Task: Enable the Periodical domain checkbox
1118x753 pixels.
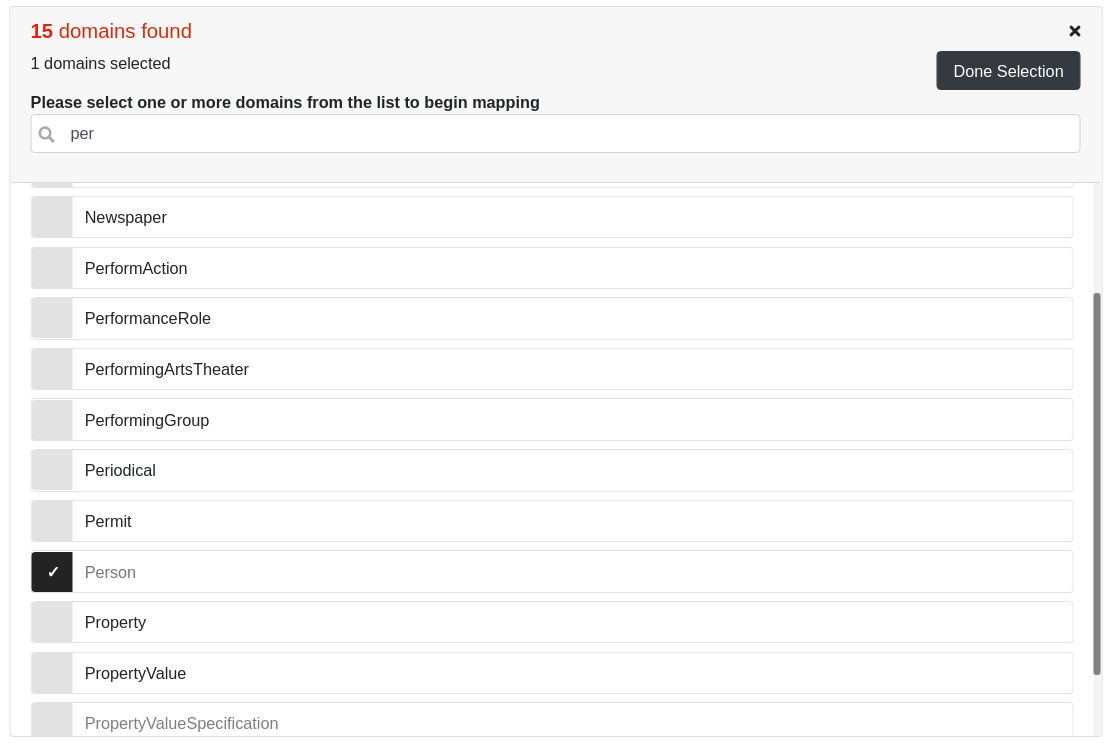Action: 51,470
